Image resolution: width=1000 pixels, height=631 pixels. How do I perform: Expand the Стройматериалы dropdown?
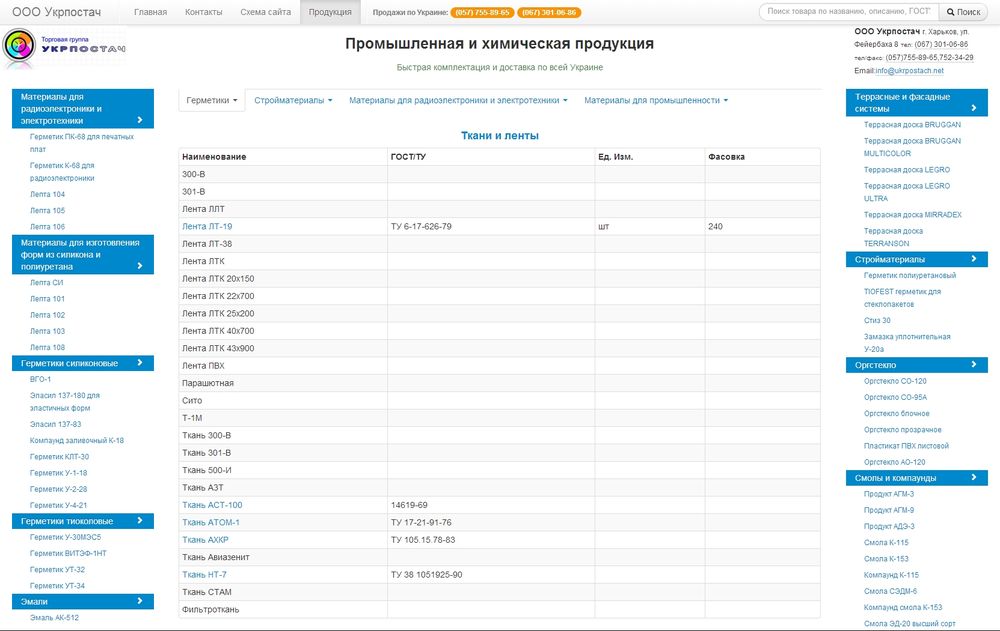coord(293,100)
